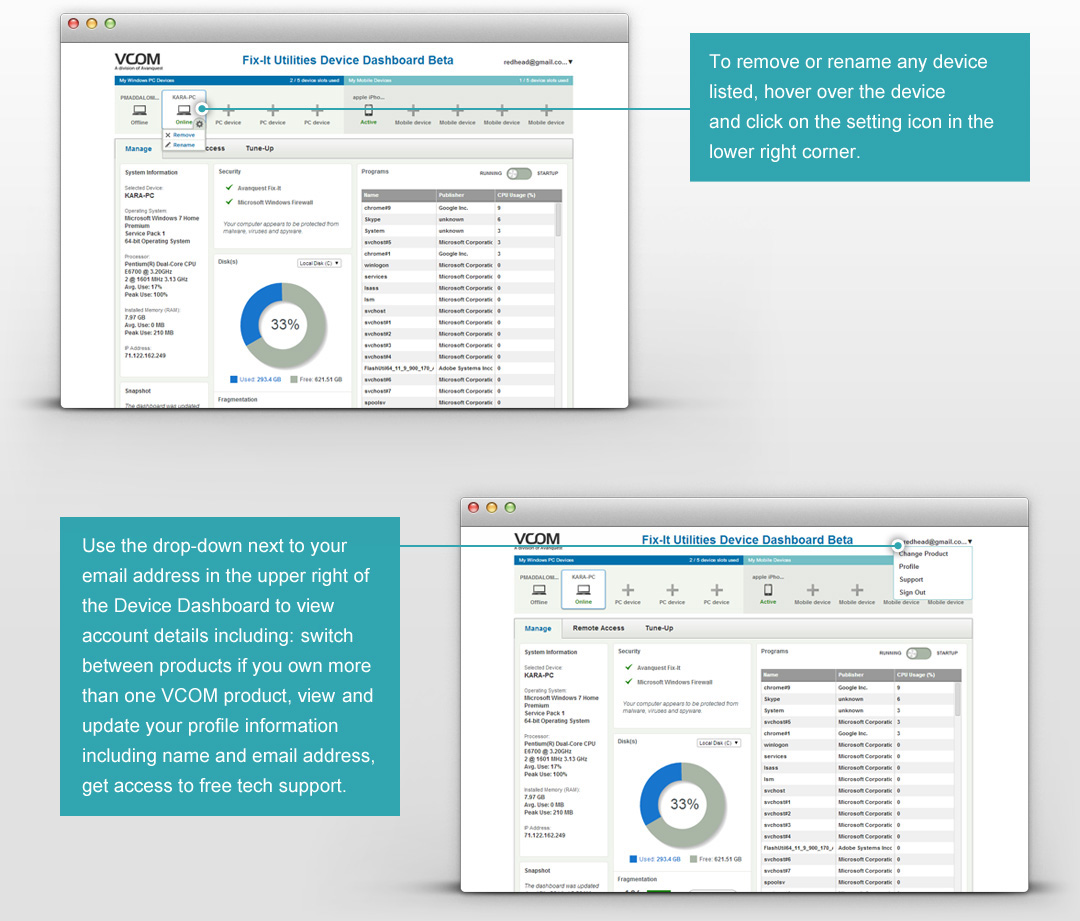The height and width of the screenshot is (921, 1080).
Task: Sort by the Publisher column header in bottom window
Action: 865,674
